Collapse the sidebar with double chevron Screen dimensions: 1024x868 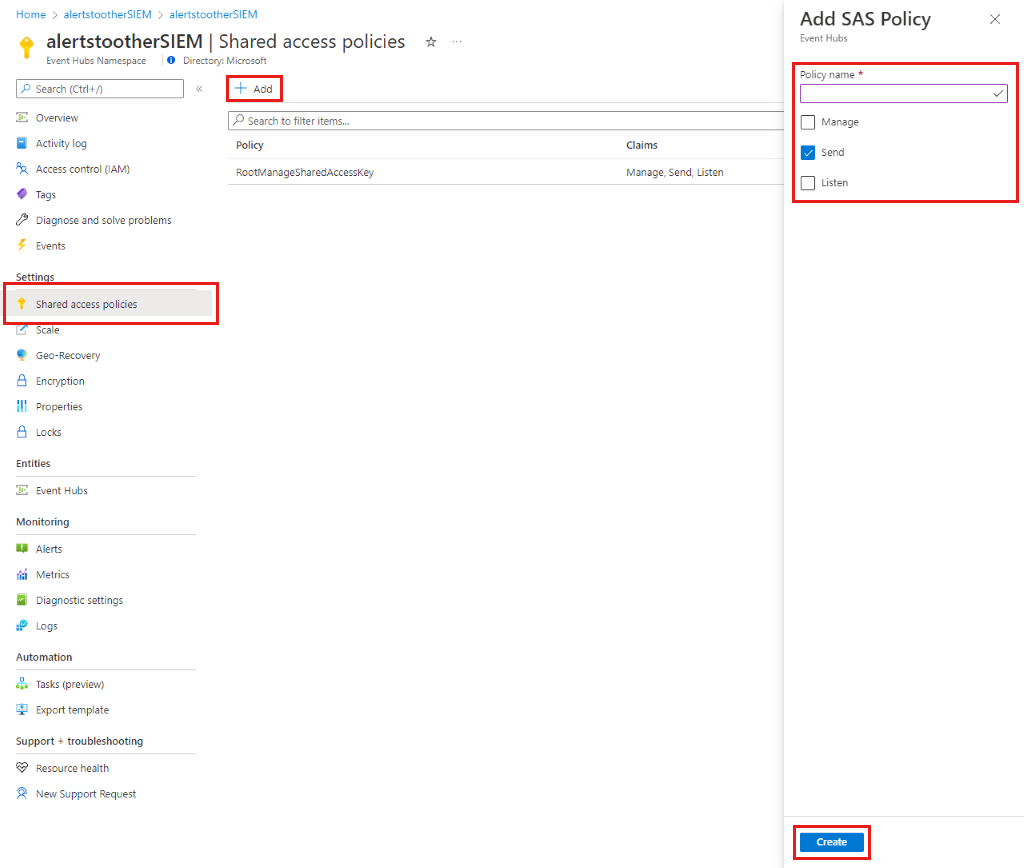(199, 89)
